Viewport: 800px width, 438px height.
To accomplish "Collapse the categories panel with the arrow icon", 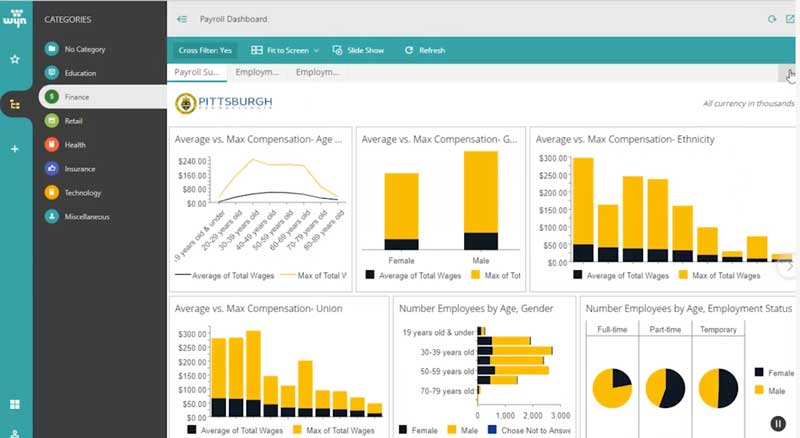I will point(181,19).
